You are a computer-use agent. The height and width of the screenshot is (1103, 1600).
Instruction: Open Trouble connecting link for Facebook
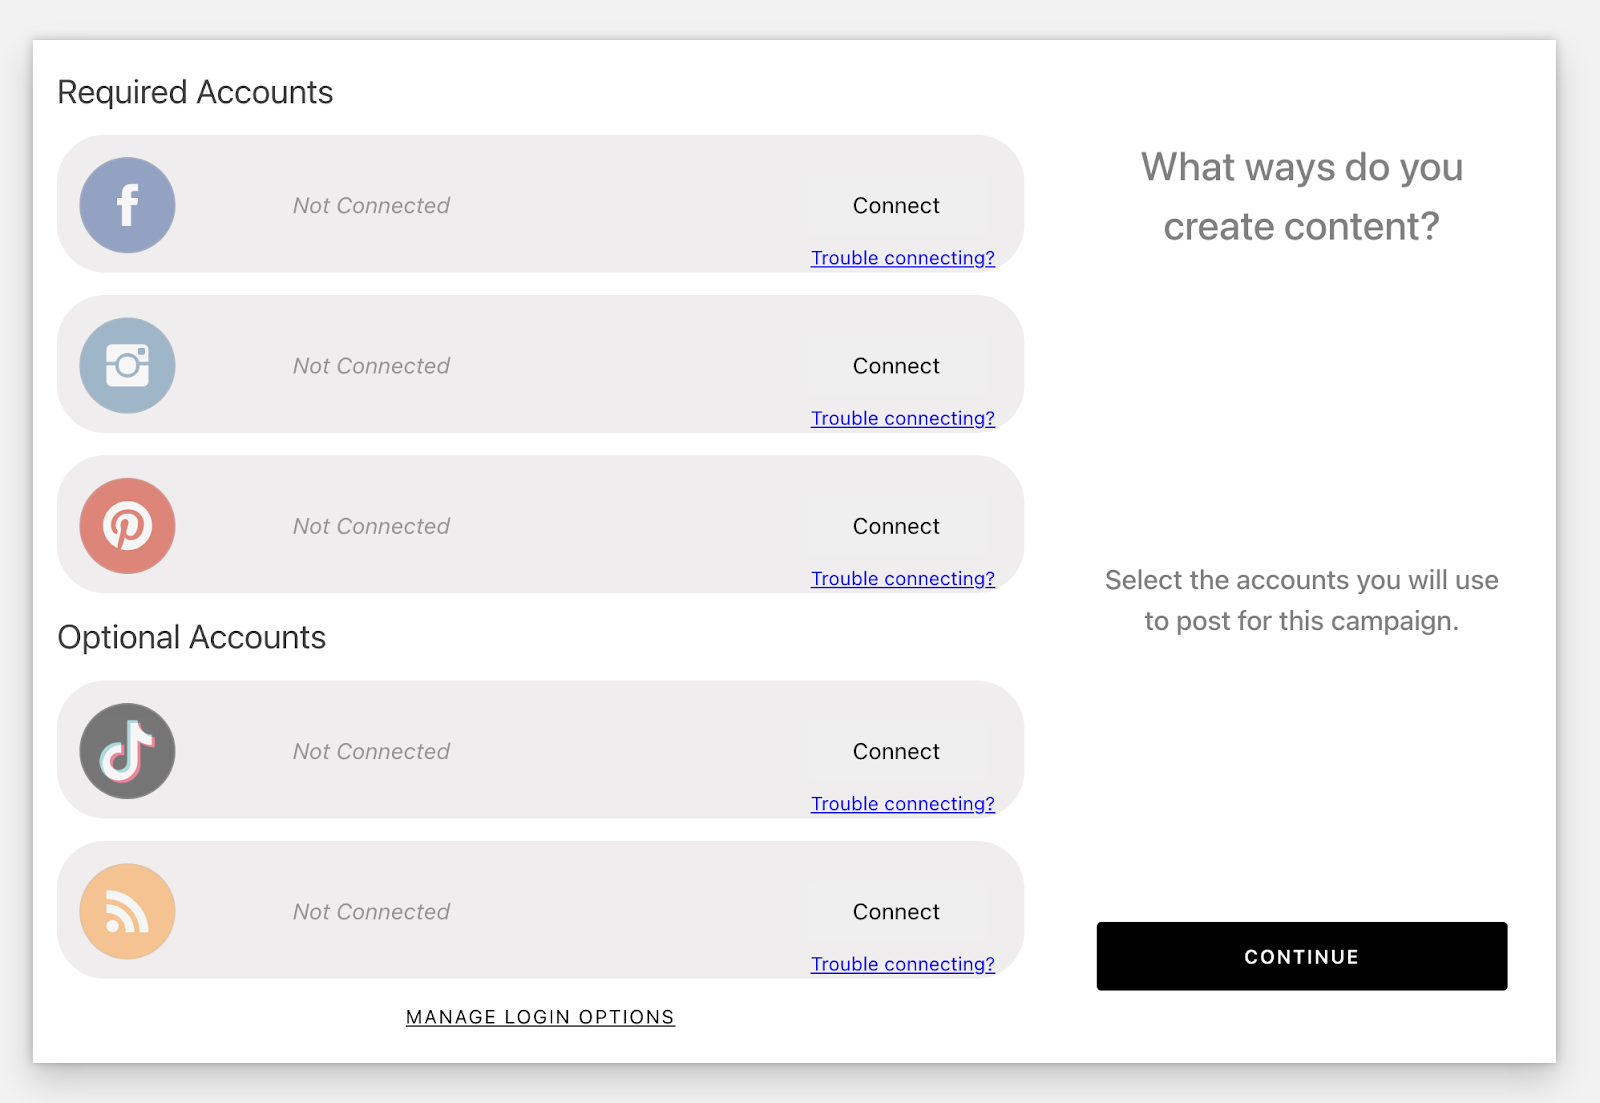point(903,258)
